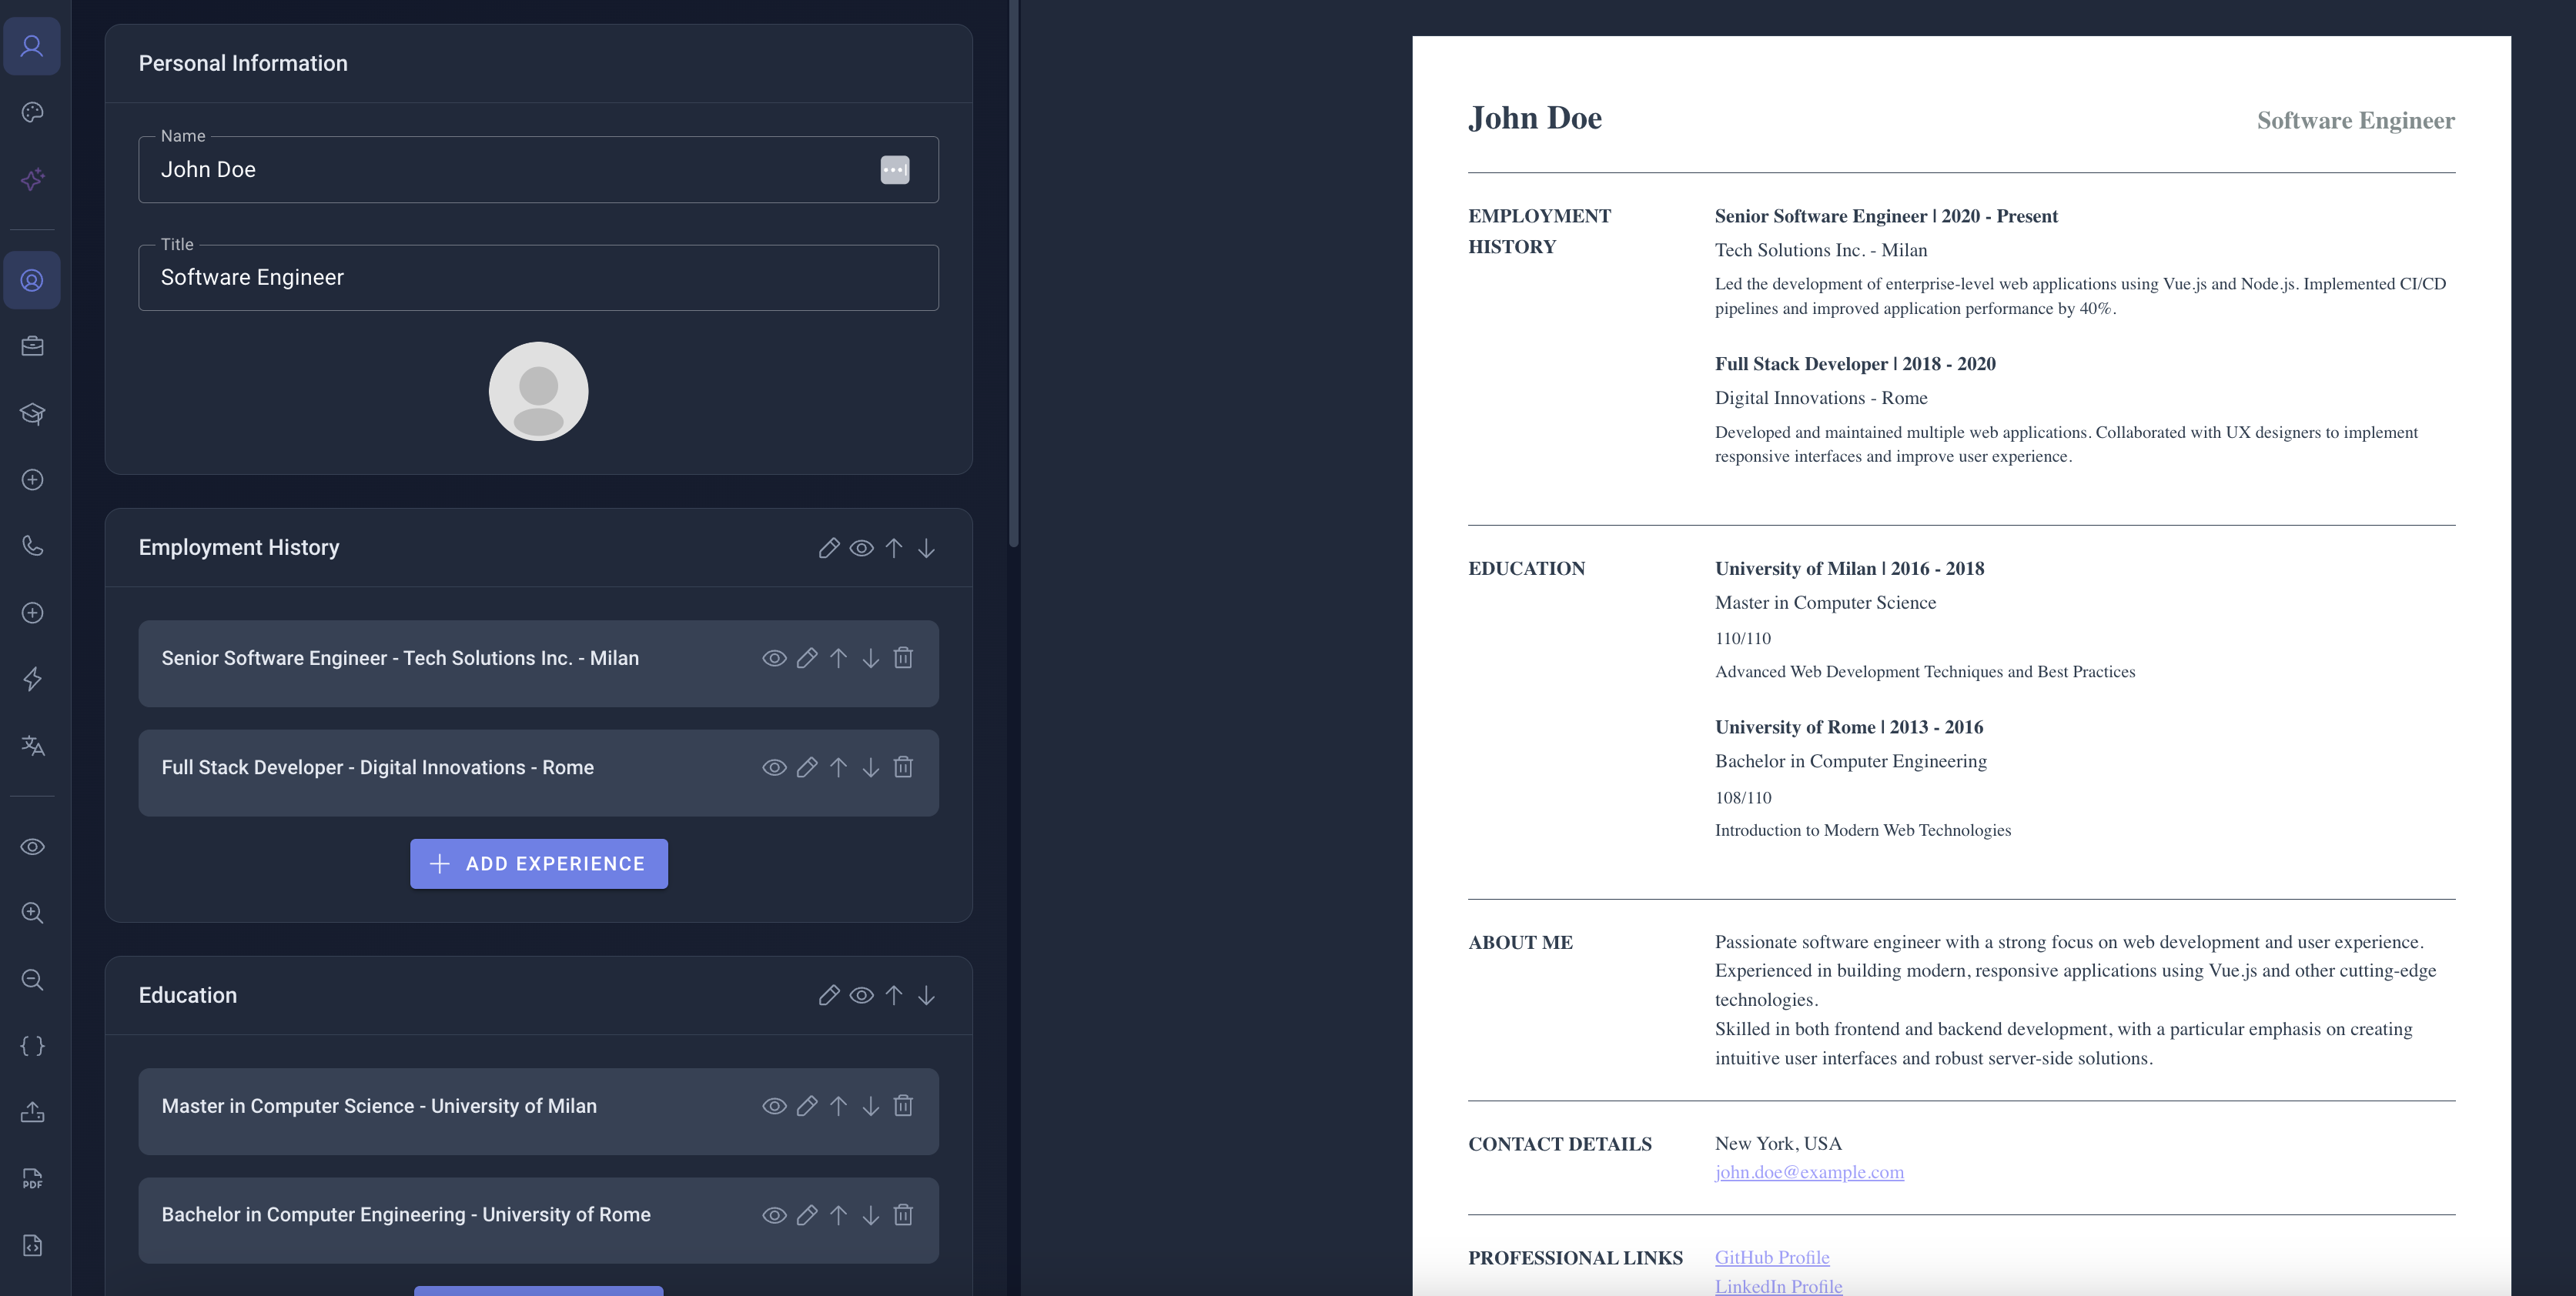
Task: Open the GitHub Profile link on resume
Action: [x=1771, y=1257]
